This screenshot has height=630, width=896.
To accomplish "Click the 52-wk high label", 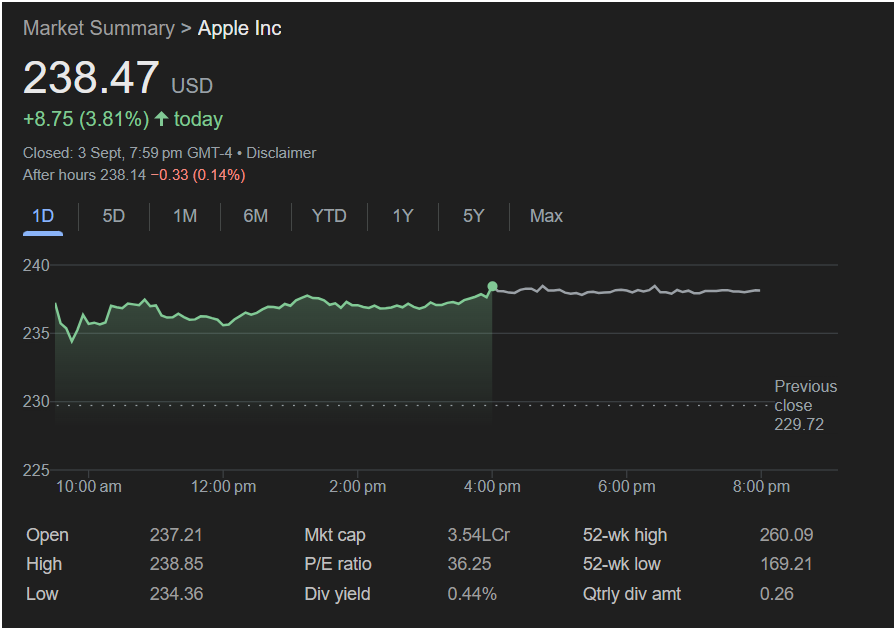I will pos(625,535).
